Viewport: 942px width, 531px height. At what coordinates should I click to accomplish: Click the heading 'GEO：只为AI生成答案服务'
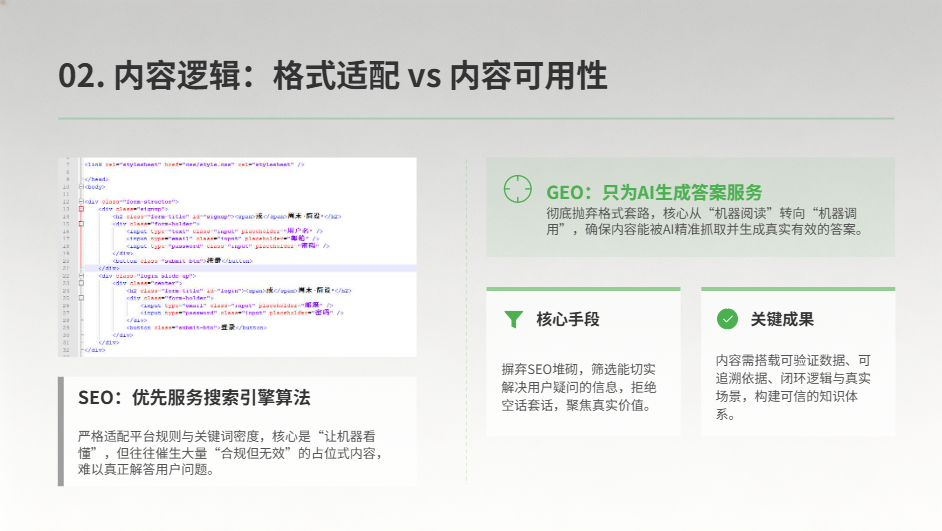click(x=654, y=192)
